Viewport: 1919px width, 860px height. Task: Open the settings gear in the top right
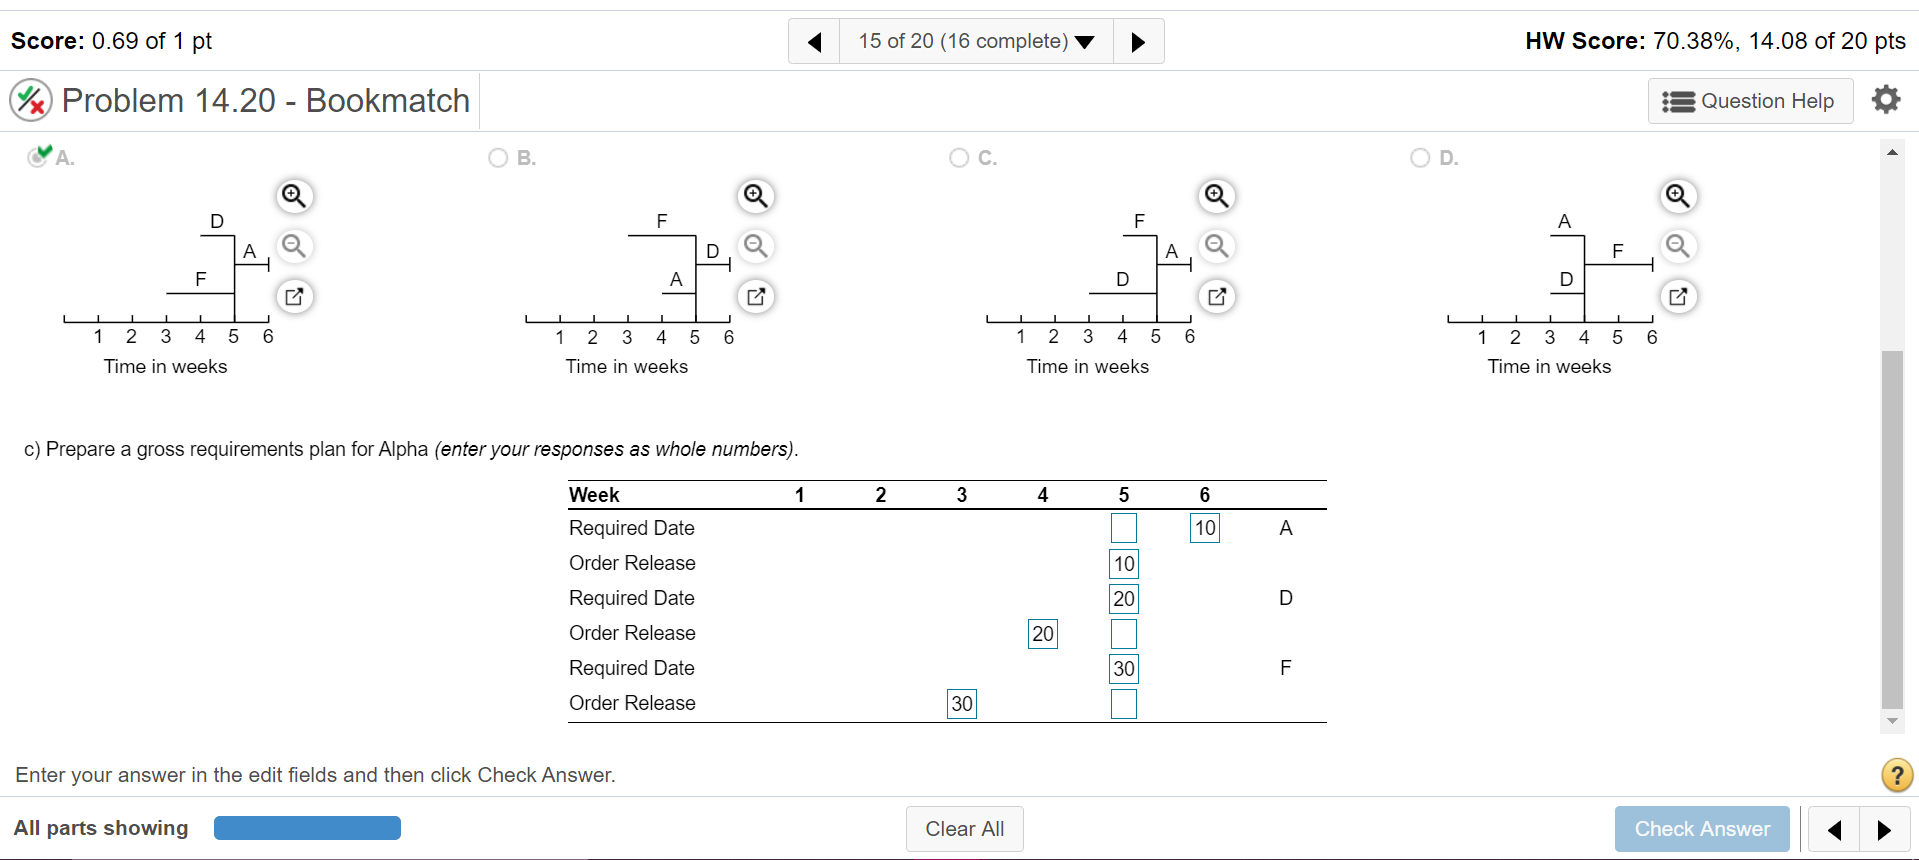[x=1885, y=100]
